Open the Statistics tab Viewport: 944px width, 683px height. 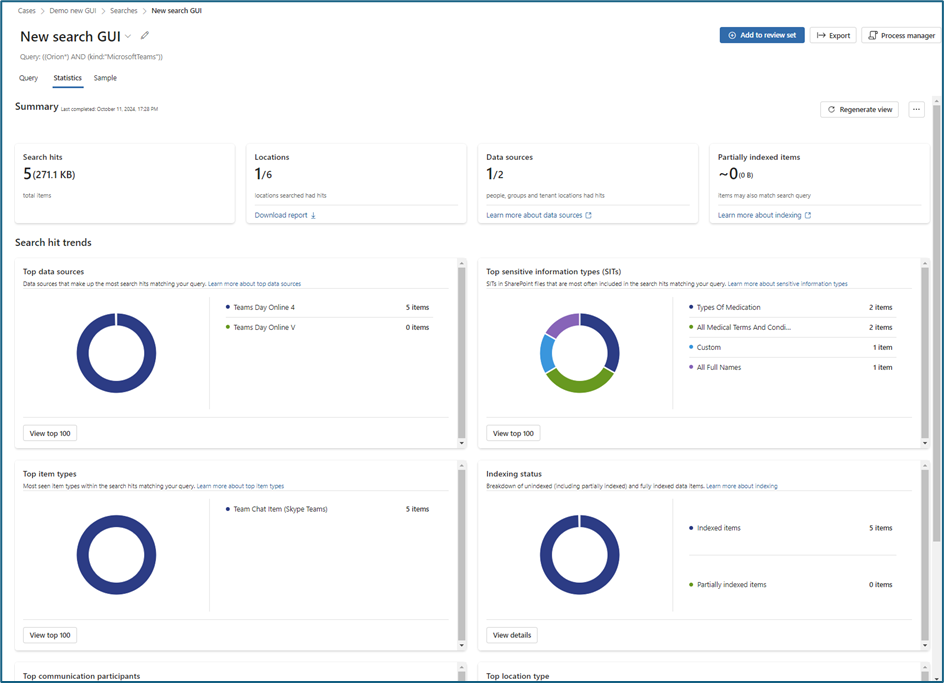click(x=67, y=78)
